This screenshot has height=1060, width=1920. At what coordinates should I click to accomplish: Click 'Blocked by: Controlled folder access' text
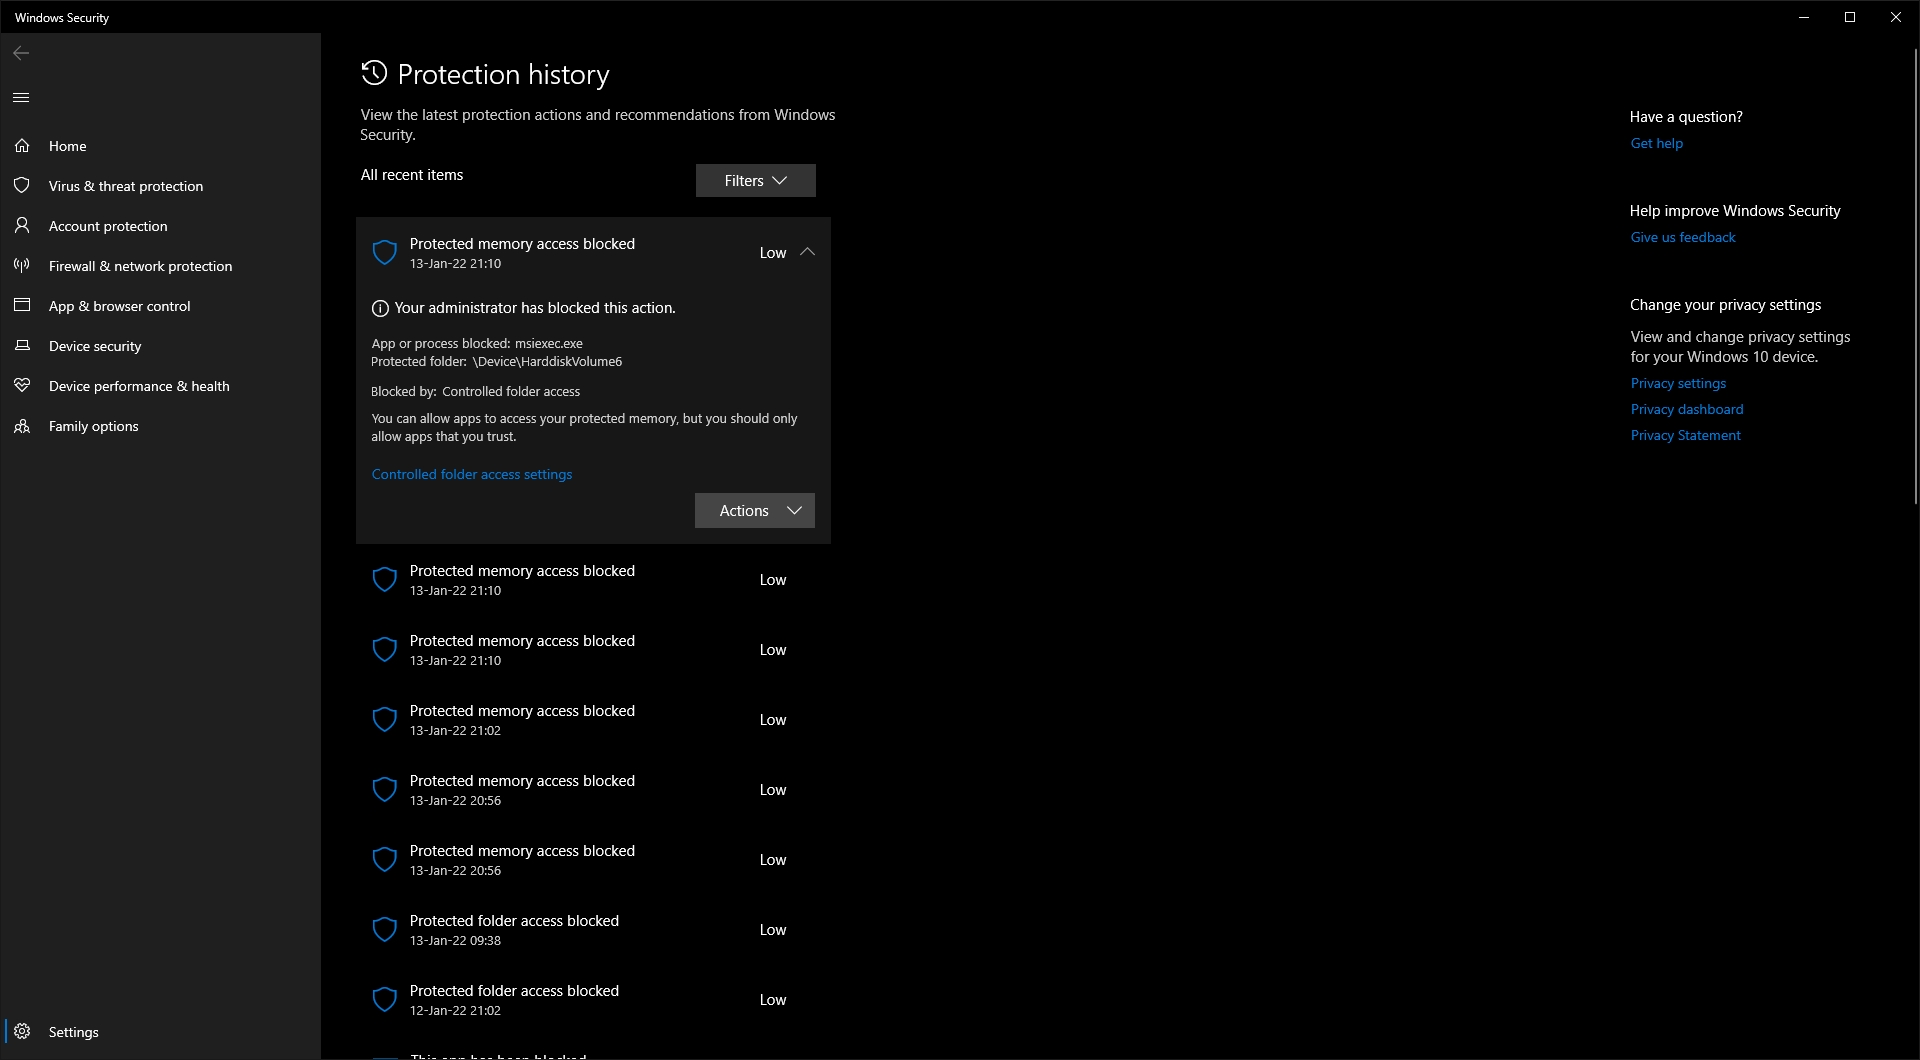[x=476, y=391]
